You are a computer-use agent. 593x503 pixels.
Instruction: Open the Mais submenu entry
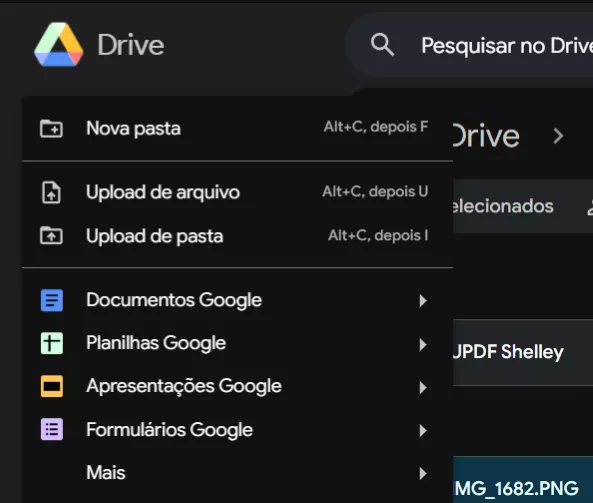(x=238, y=473)
